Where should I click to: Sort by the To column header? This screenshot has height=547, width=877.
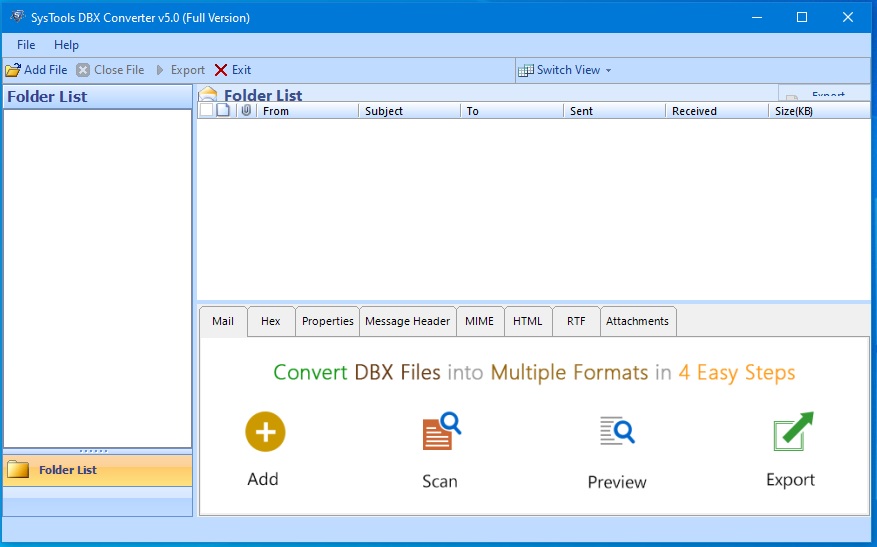tap(511, 111)
